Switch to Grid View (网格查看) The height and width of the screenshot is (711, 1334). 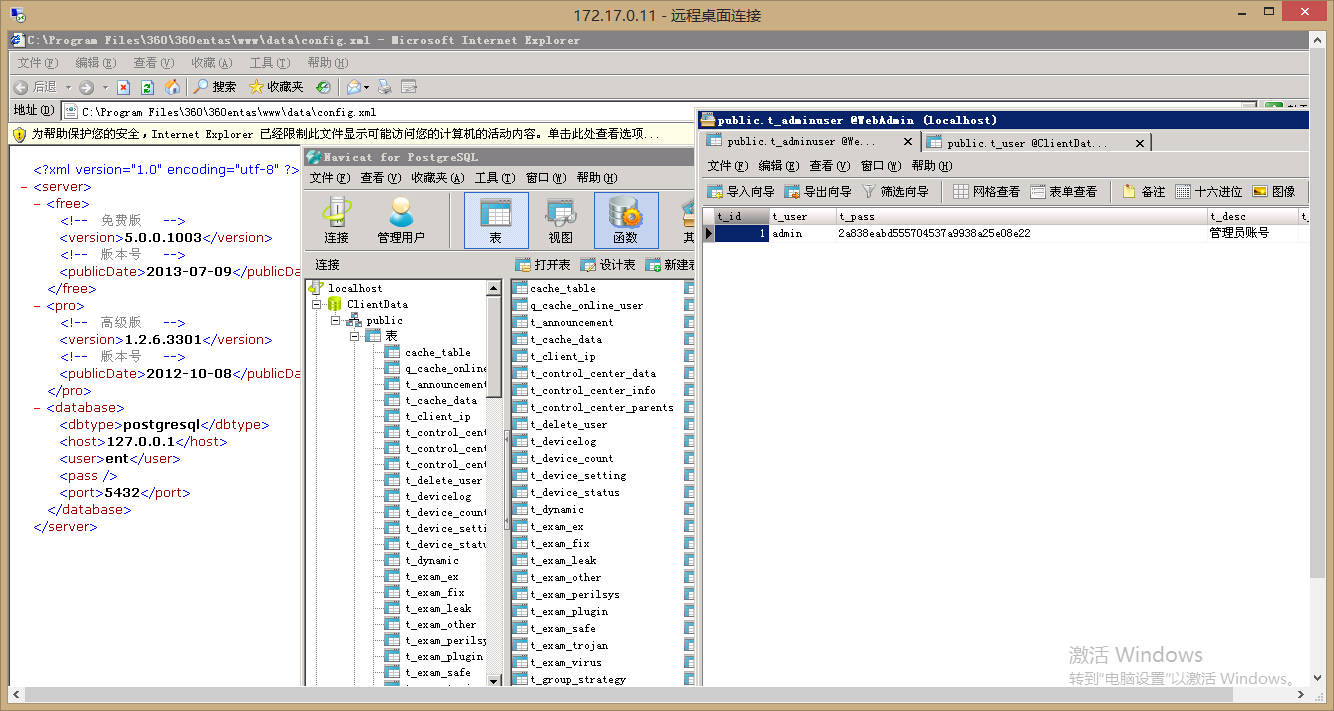(x=986, y=191)
